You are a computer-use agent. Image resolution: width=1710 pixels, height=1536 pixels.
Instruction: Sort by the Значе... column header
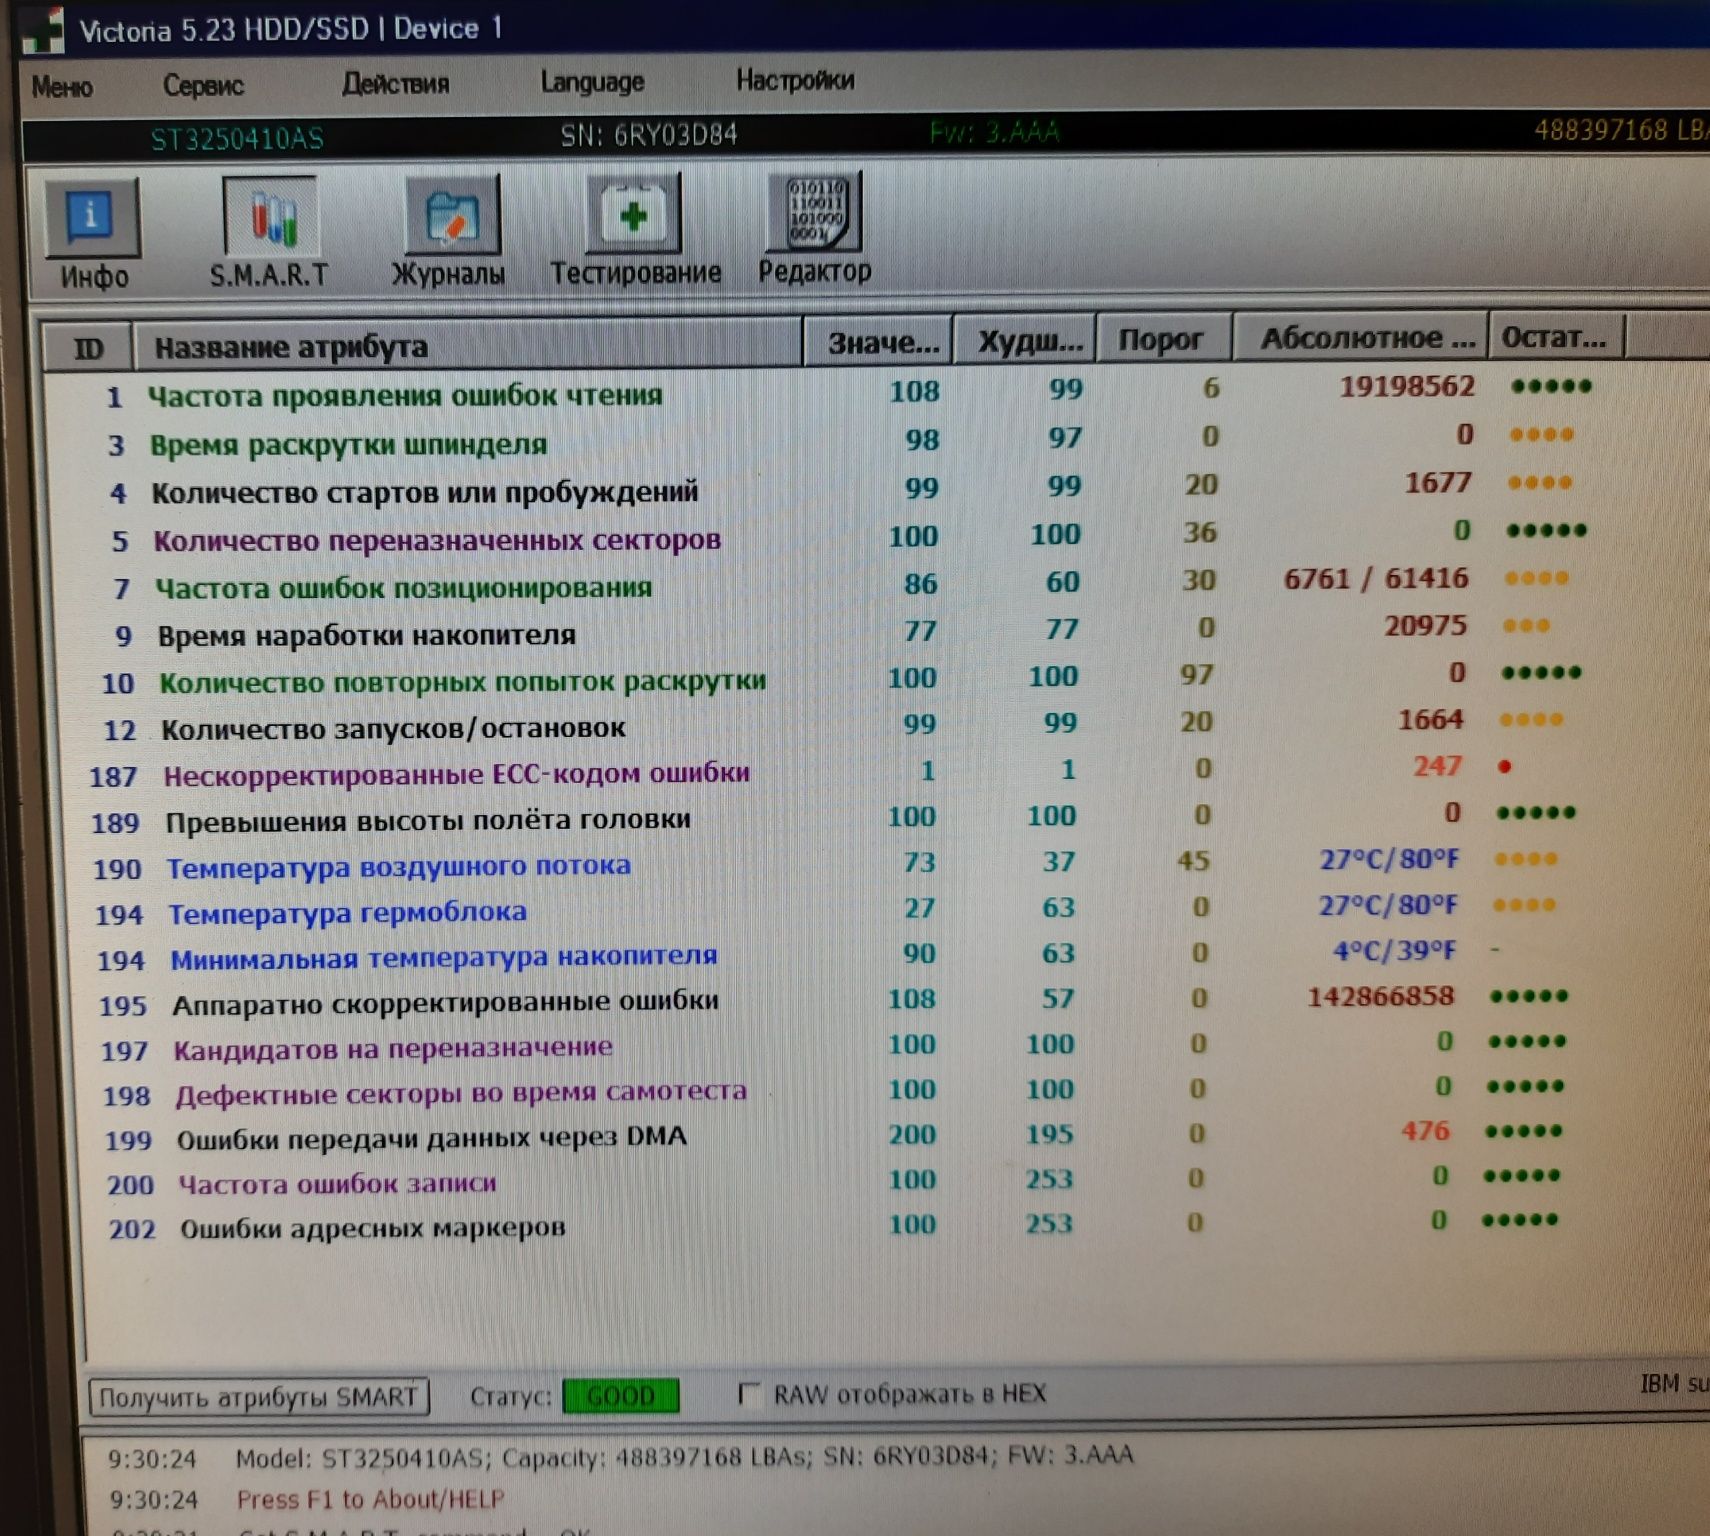tap(879, 342)
